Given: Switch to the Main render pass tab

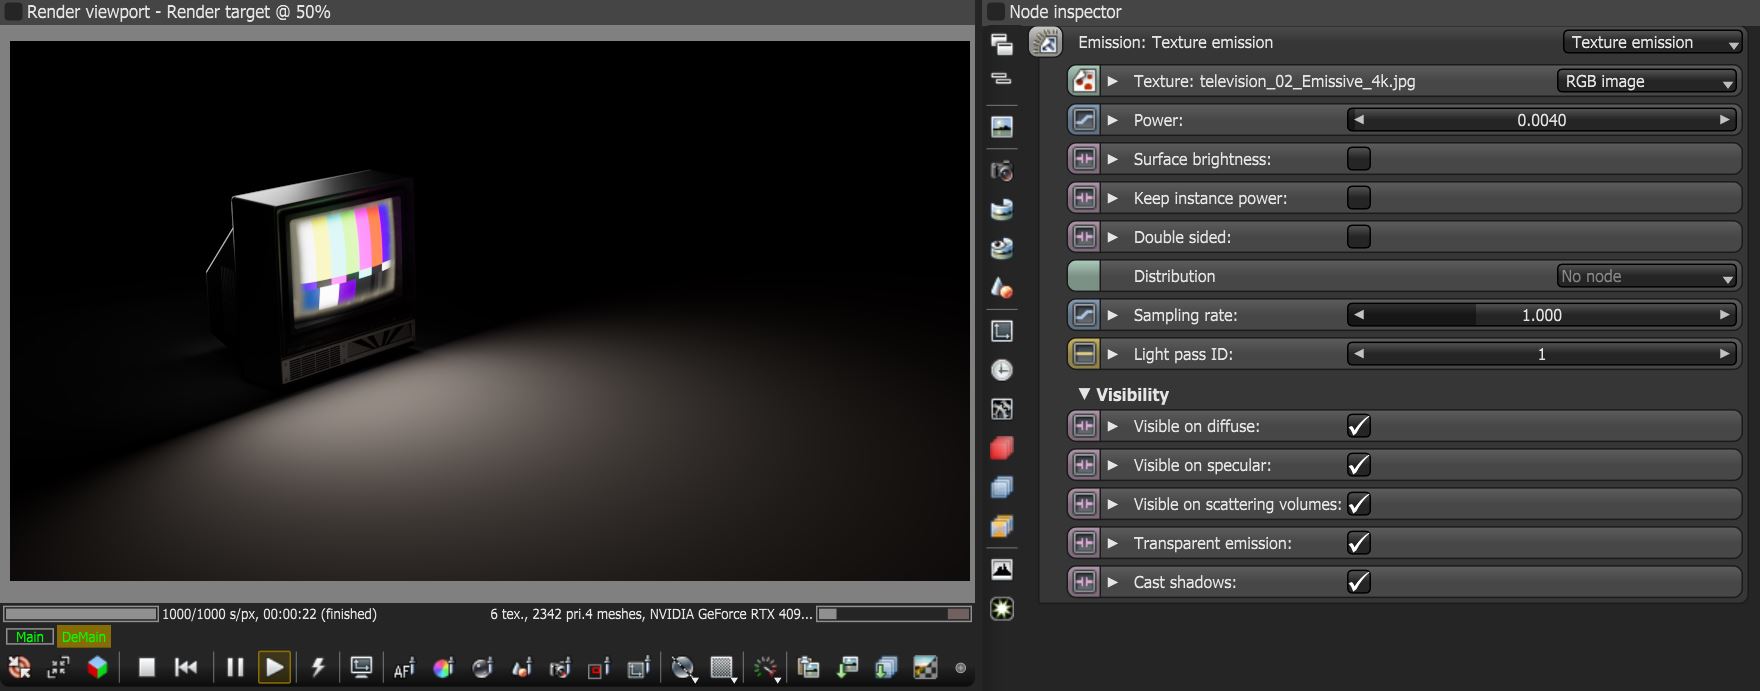Looking at the screenshot, I should pyautogui.click(x=30, y=637).
